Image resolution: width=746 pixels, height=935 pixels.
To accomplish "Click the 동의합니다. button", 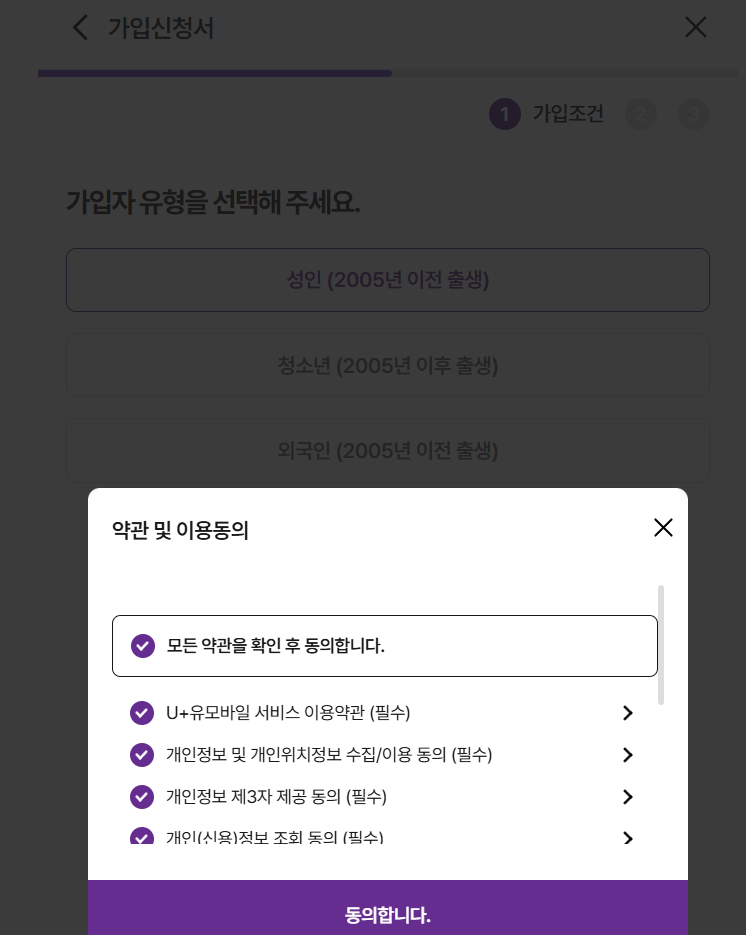I will coord(388,908).
